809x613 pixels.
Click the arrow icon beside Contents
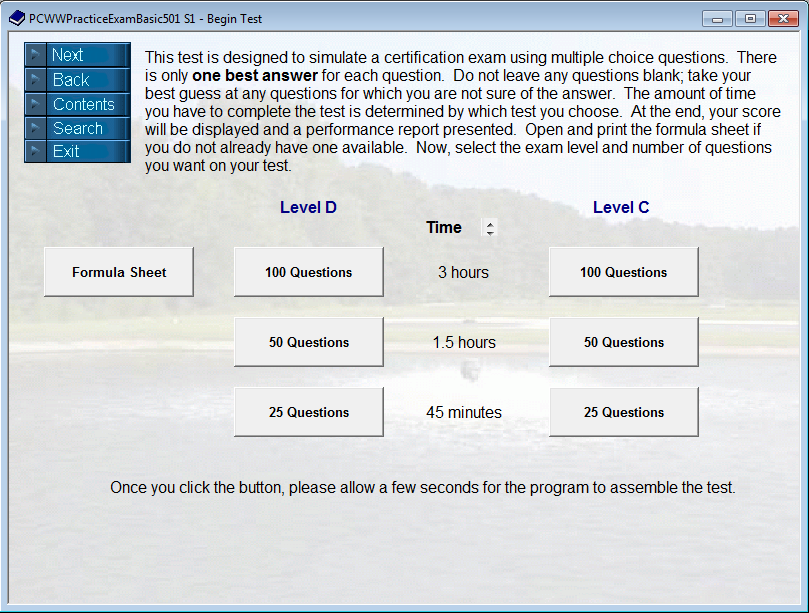coord(36,104)
